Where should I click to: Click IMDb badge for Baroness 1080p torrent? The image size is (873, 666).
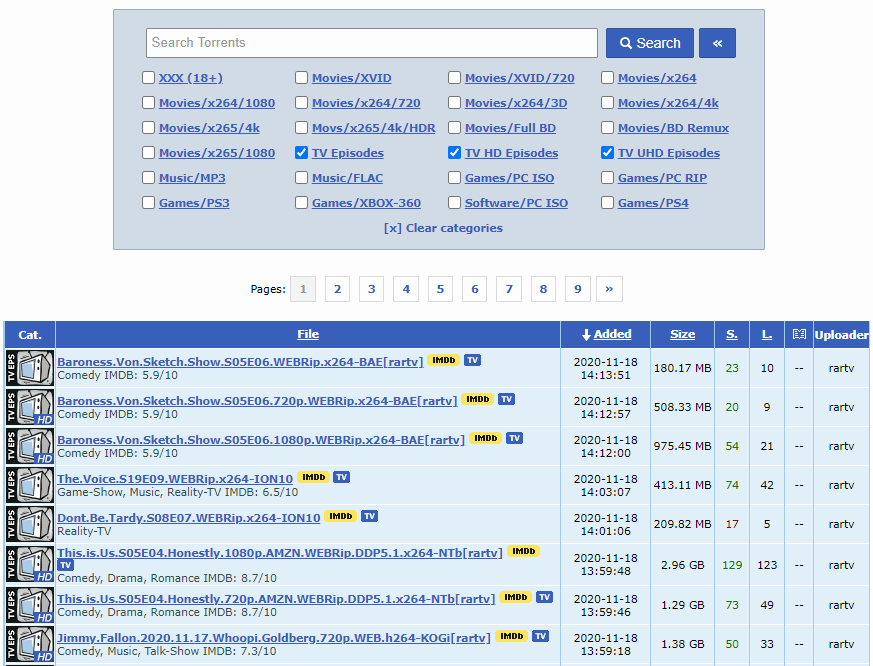(x=485, y=438)
